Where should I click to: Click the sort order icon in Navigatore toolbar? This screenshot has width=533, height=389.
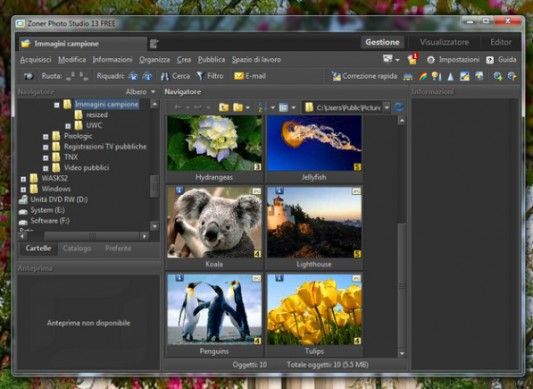(261, 107)
